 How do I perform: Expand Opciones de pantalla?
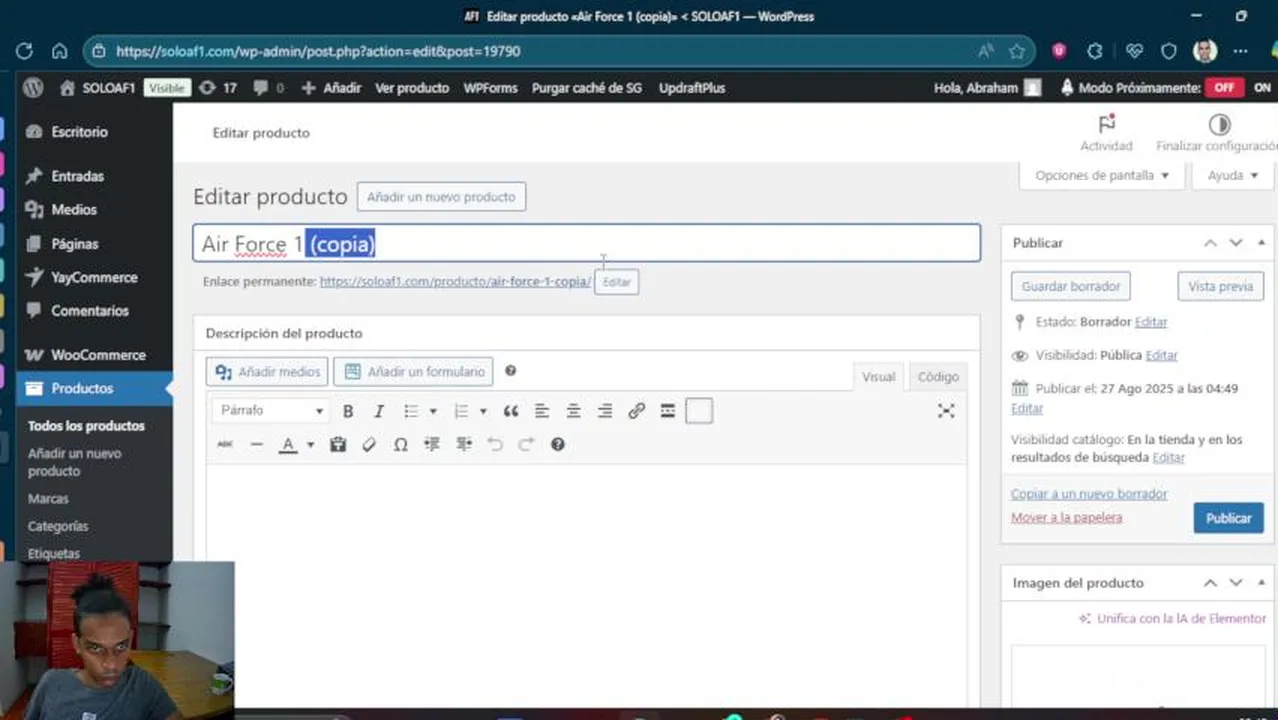[x=1102, y=175]
